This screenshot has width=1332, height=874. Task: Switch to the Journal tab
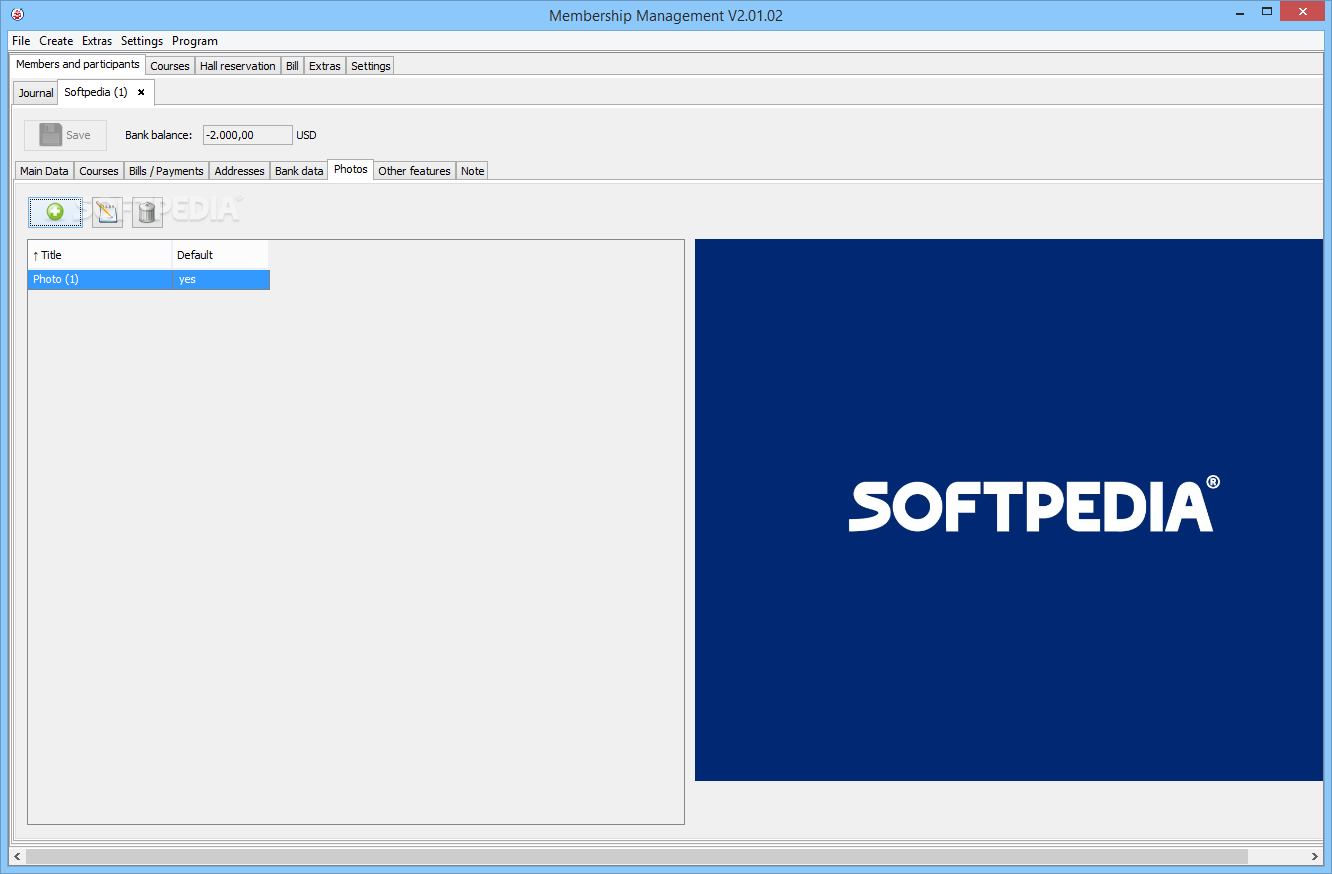36,93
